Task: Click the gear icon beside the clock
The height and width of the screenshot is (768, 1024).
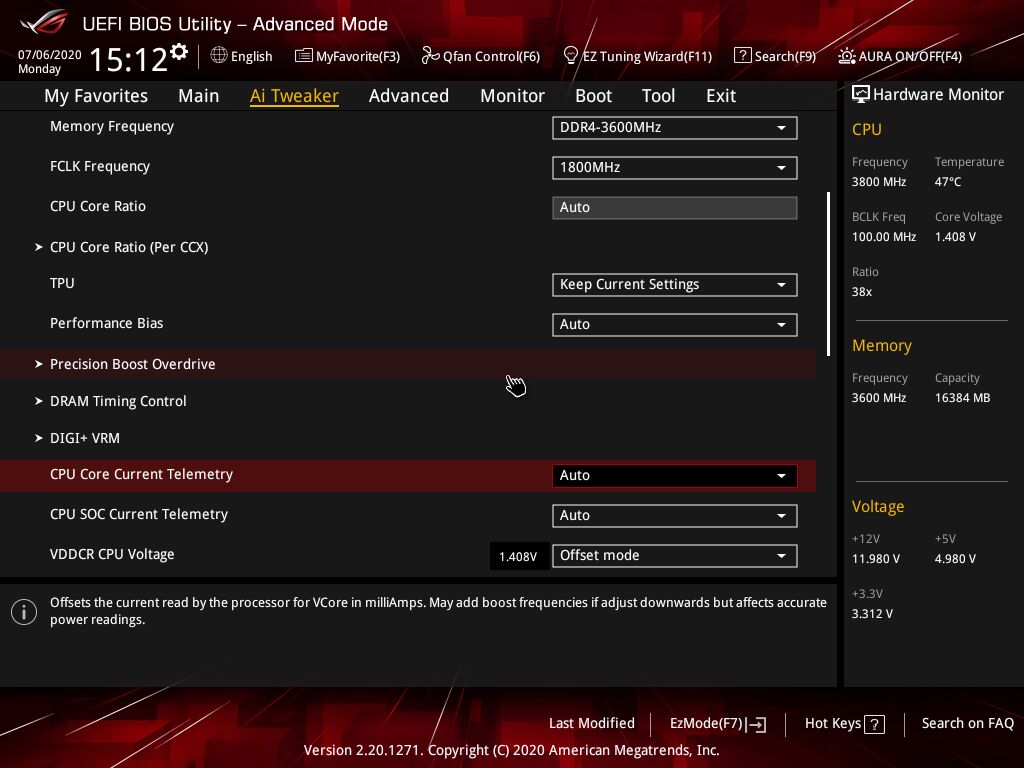Action: click(179, 52)
